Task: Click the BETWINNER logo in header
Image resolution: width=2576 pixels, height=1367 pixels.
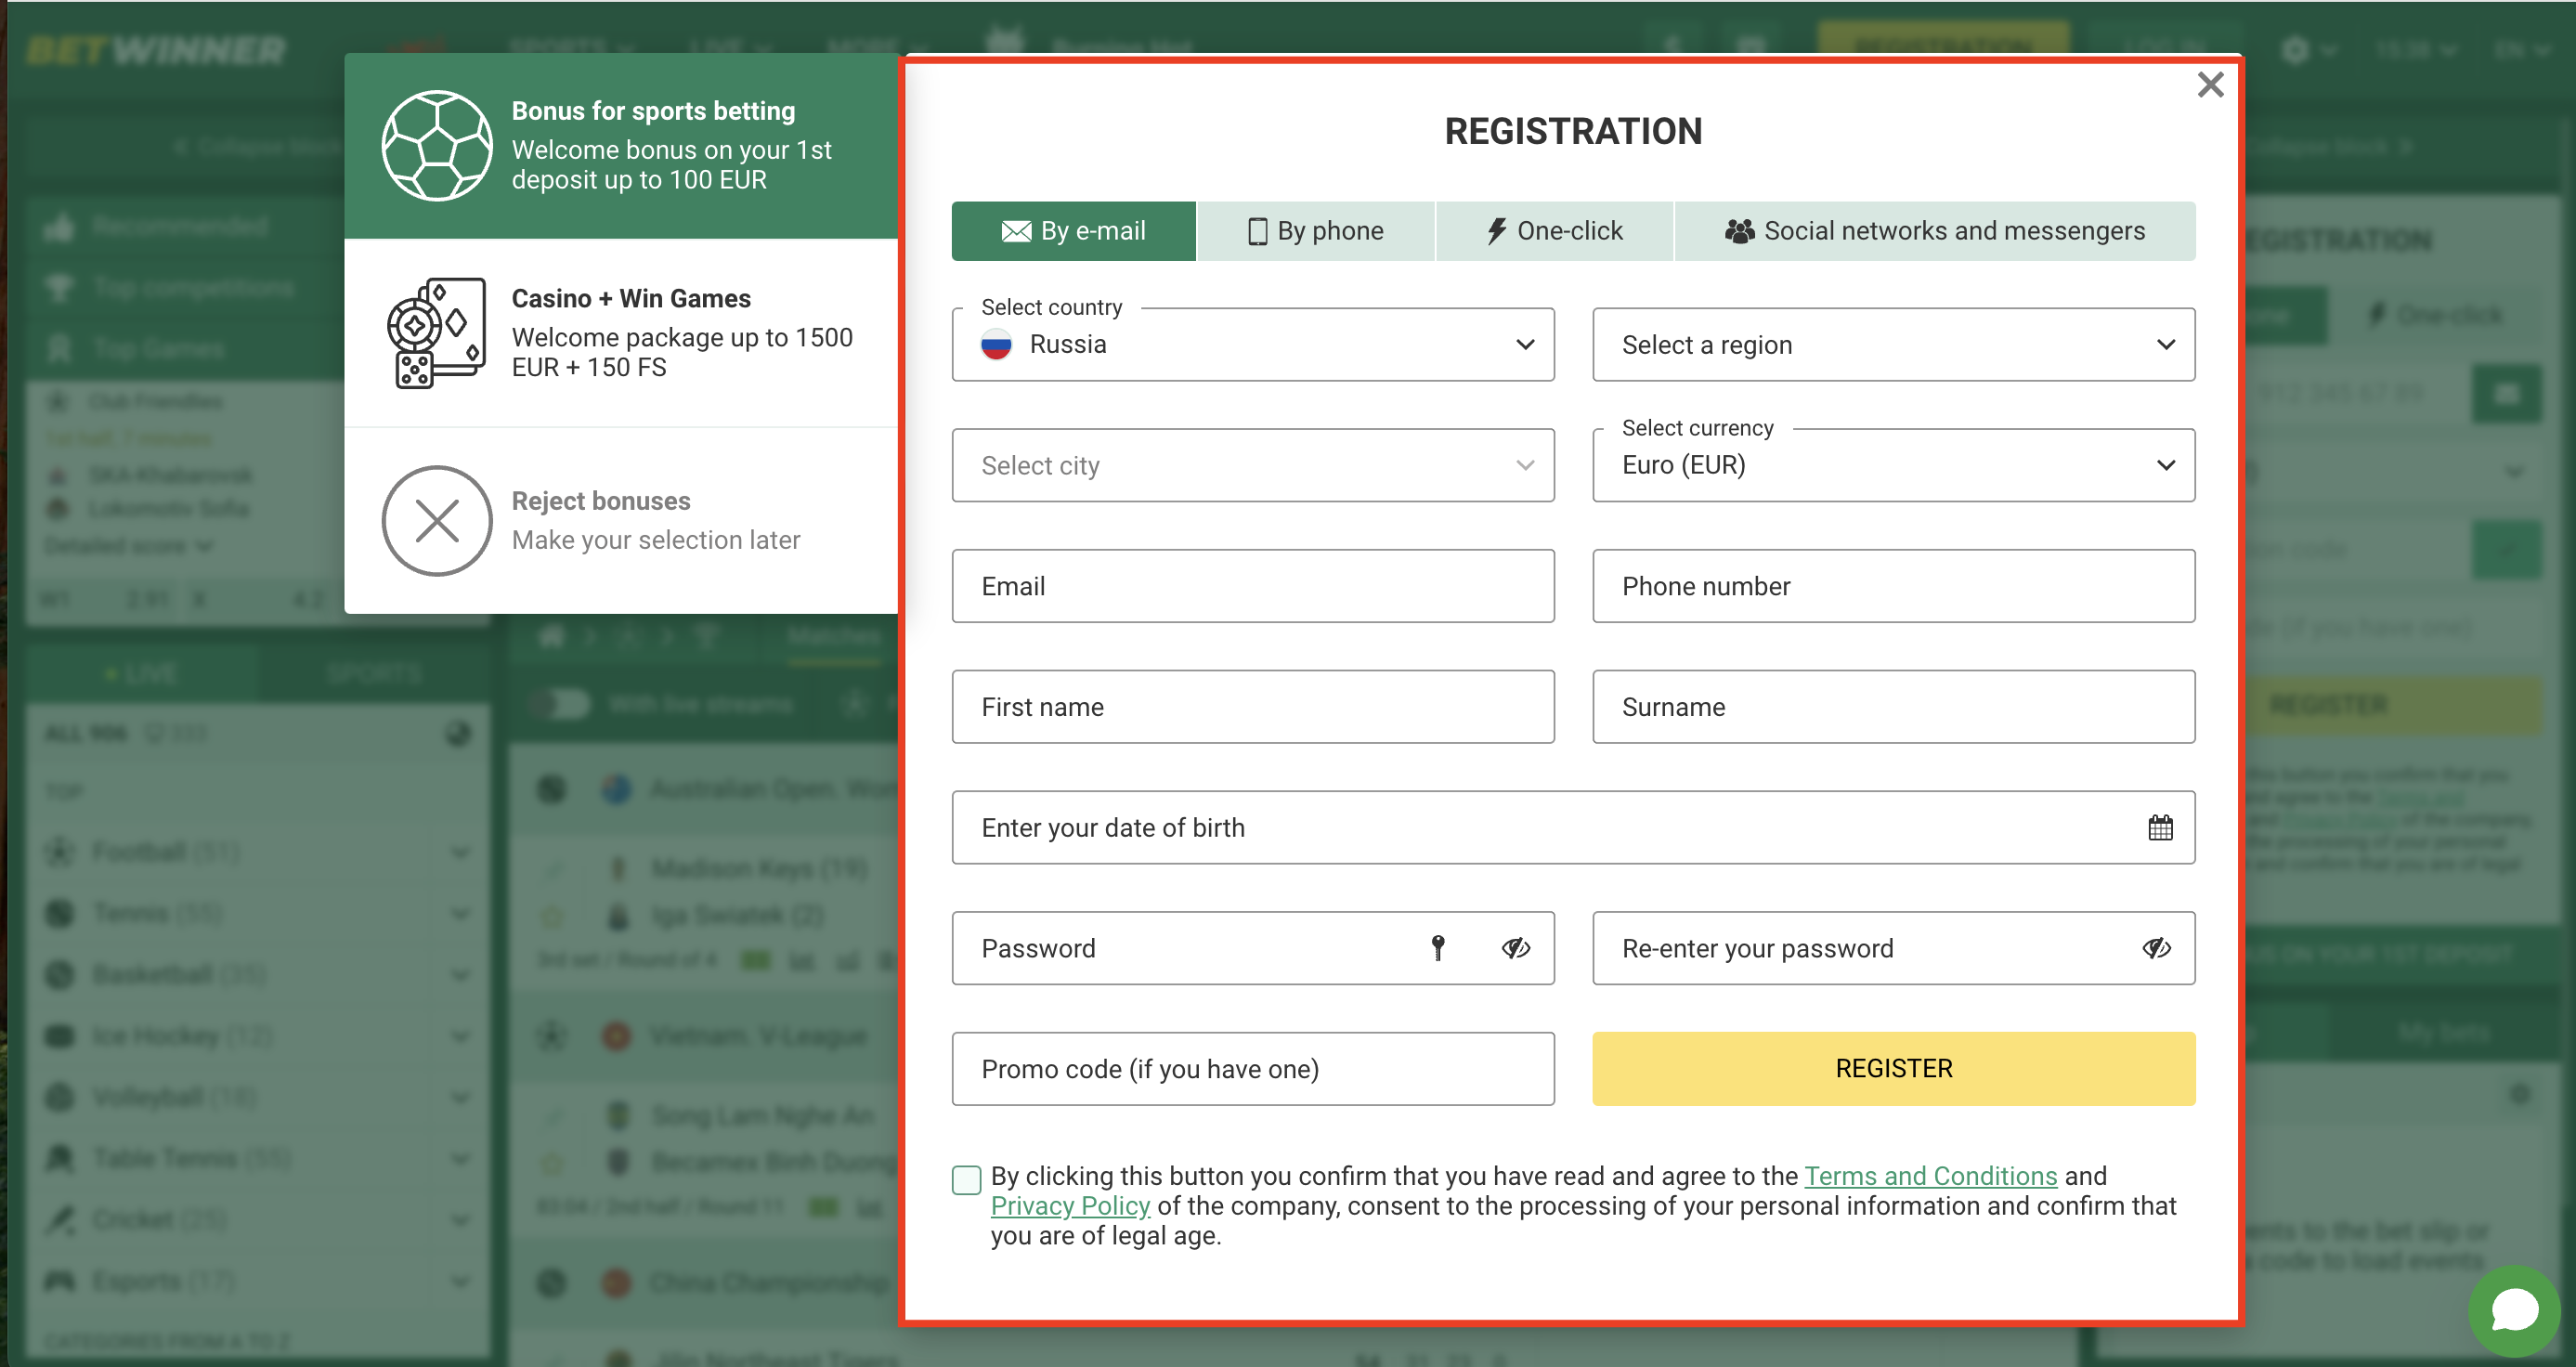Action: (x=156, y=50)
